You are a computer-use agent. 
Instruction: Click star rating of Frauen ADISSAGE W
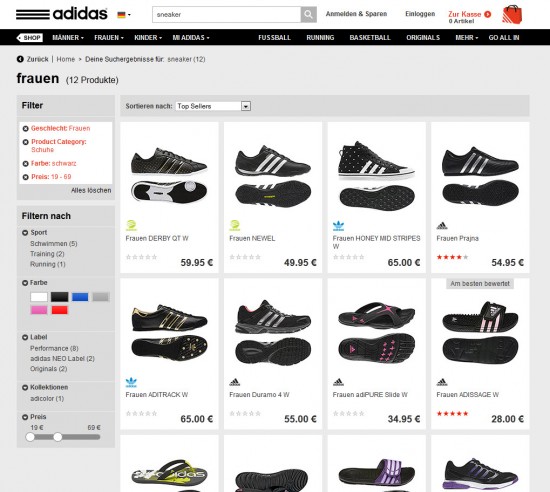coord(452,413)
